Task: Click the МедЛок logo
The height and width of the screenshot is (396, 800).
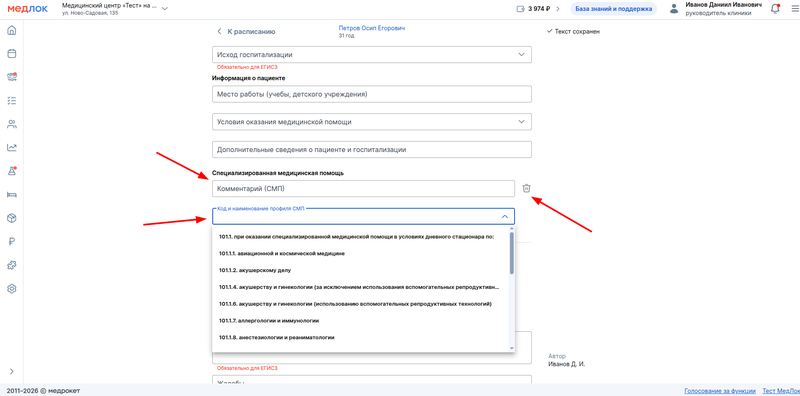Action: pyautogui.click(x=28, y=9)
